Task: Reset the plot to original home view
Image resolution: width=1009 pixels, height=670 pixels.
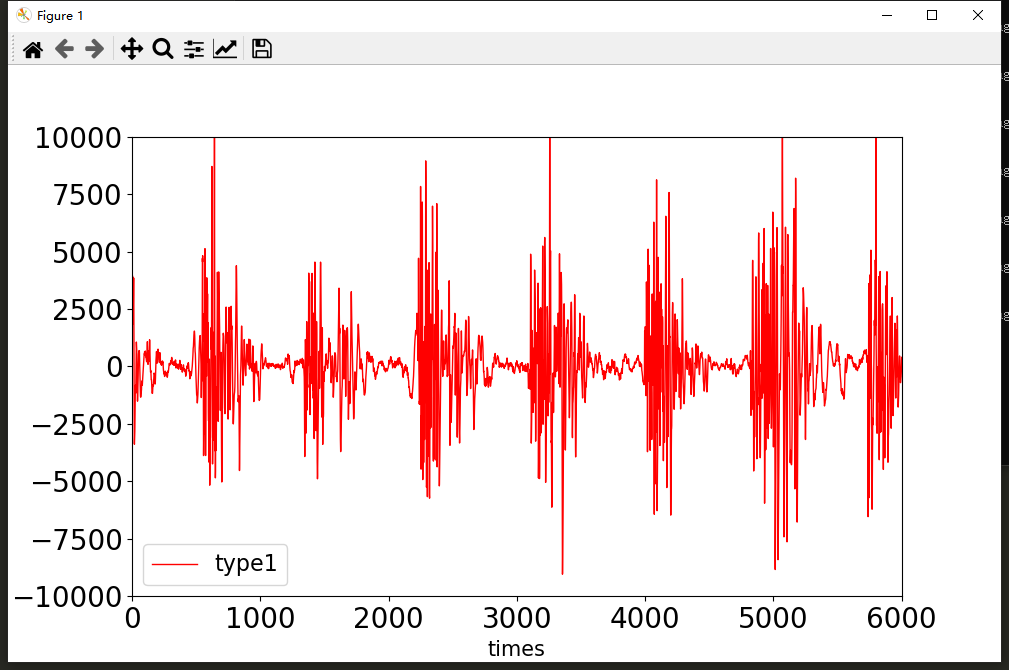Action: (33, 49)
